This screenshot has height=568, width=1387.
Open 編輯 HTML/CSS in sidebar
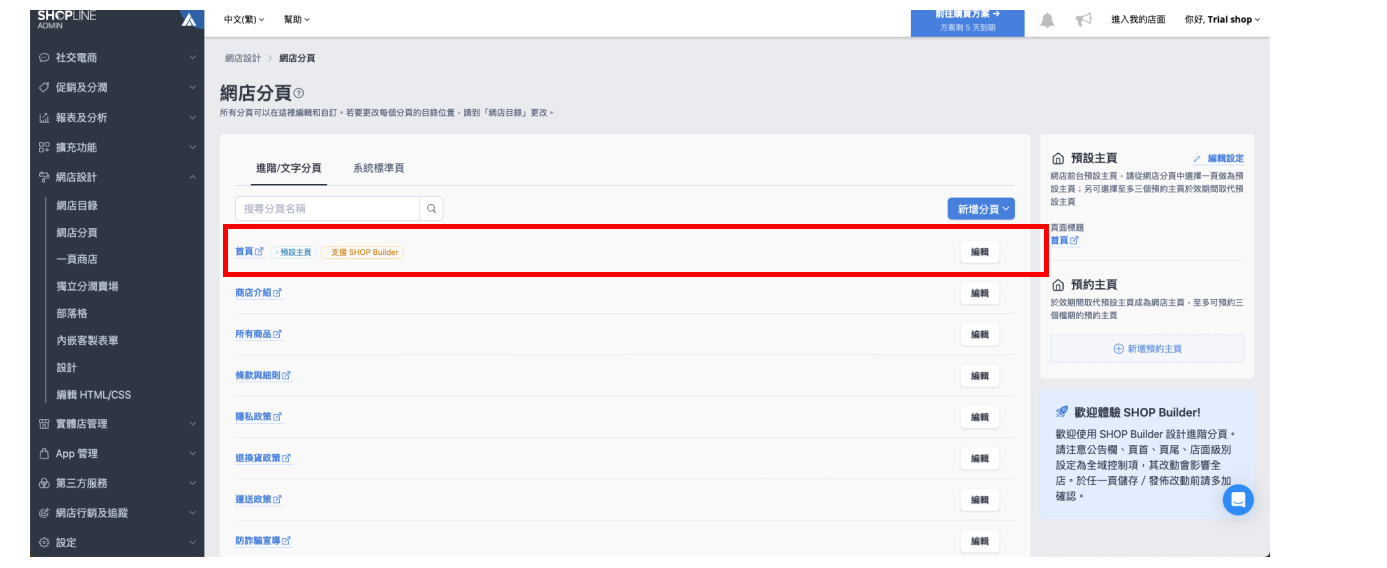click(93, 394)
